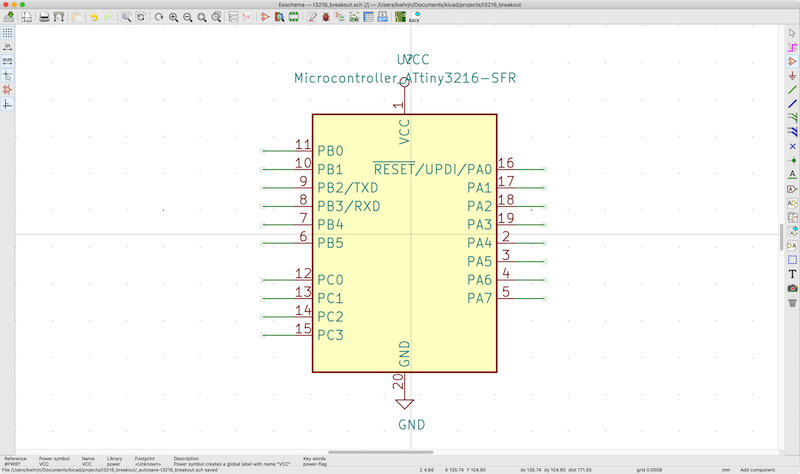Open Pcbnew board layout icon
This screenshot has height=474, width=800.
point(400,17)
